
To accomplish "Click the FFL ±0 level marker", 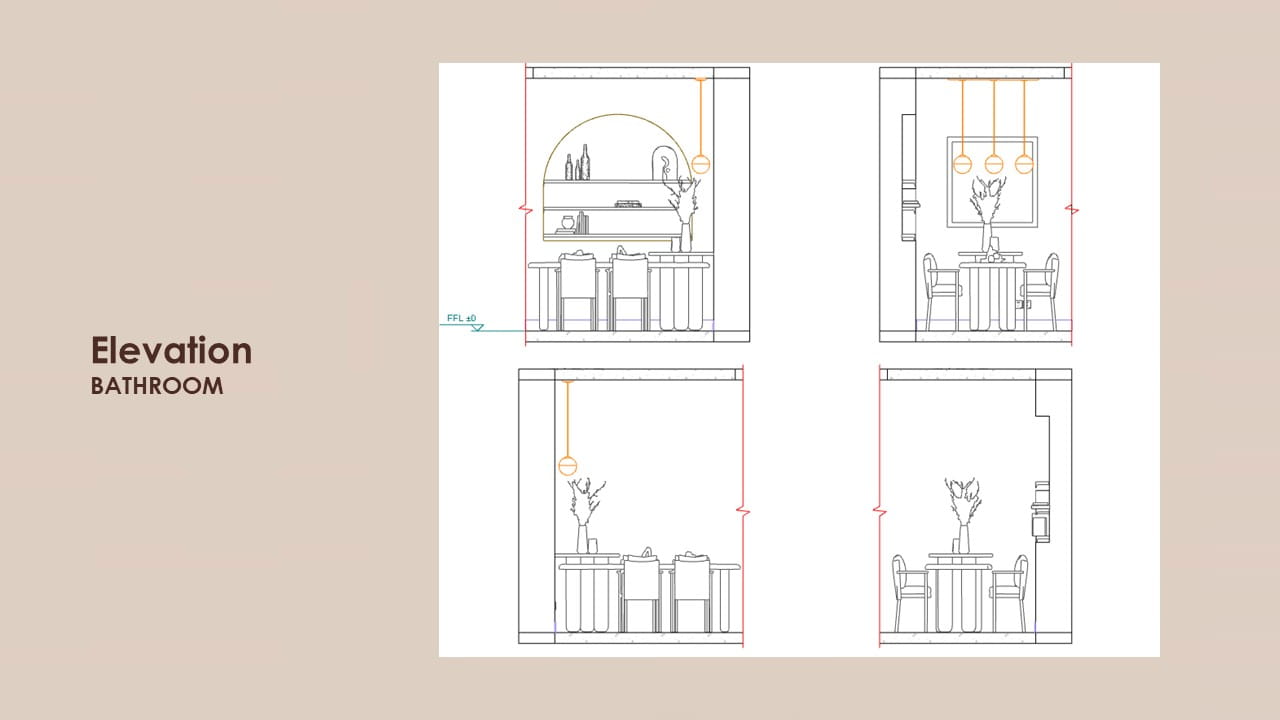I will coord(462,320).
